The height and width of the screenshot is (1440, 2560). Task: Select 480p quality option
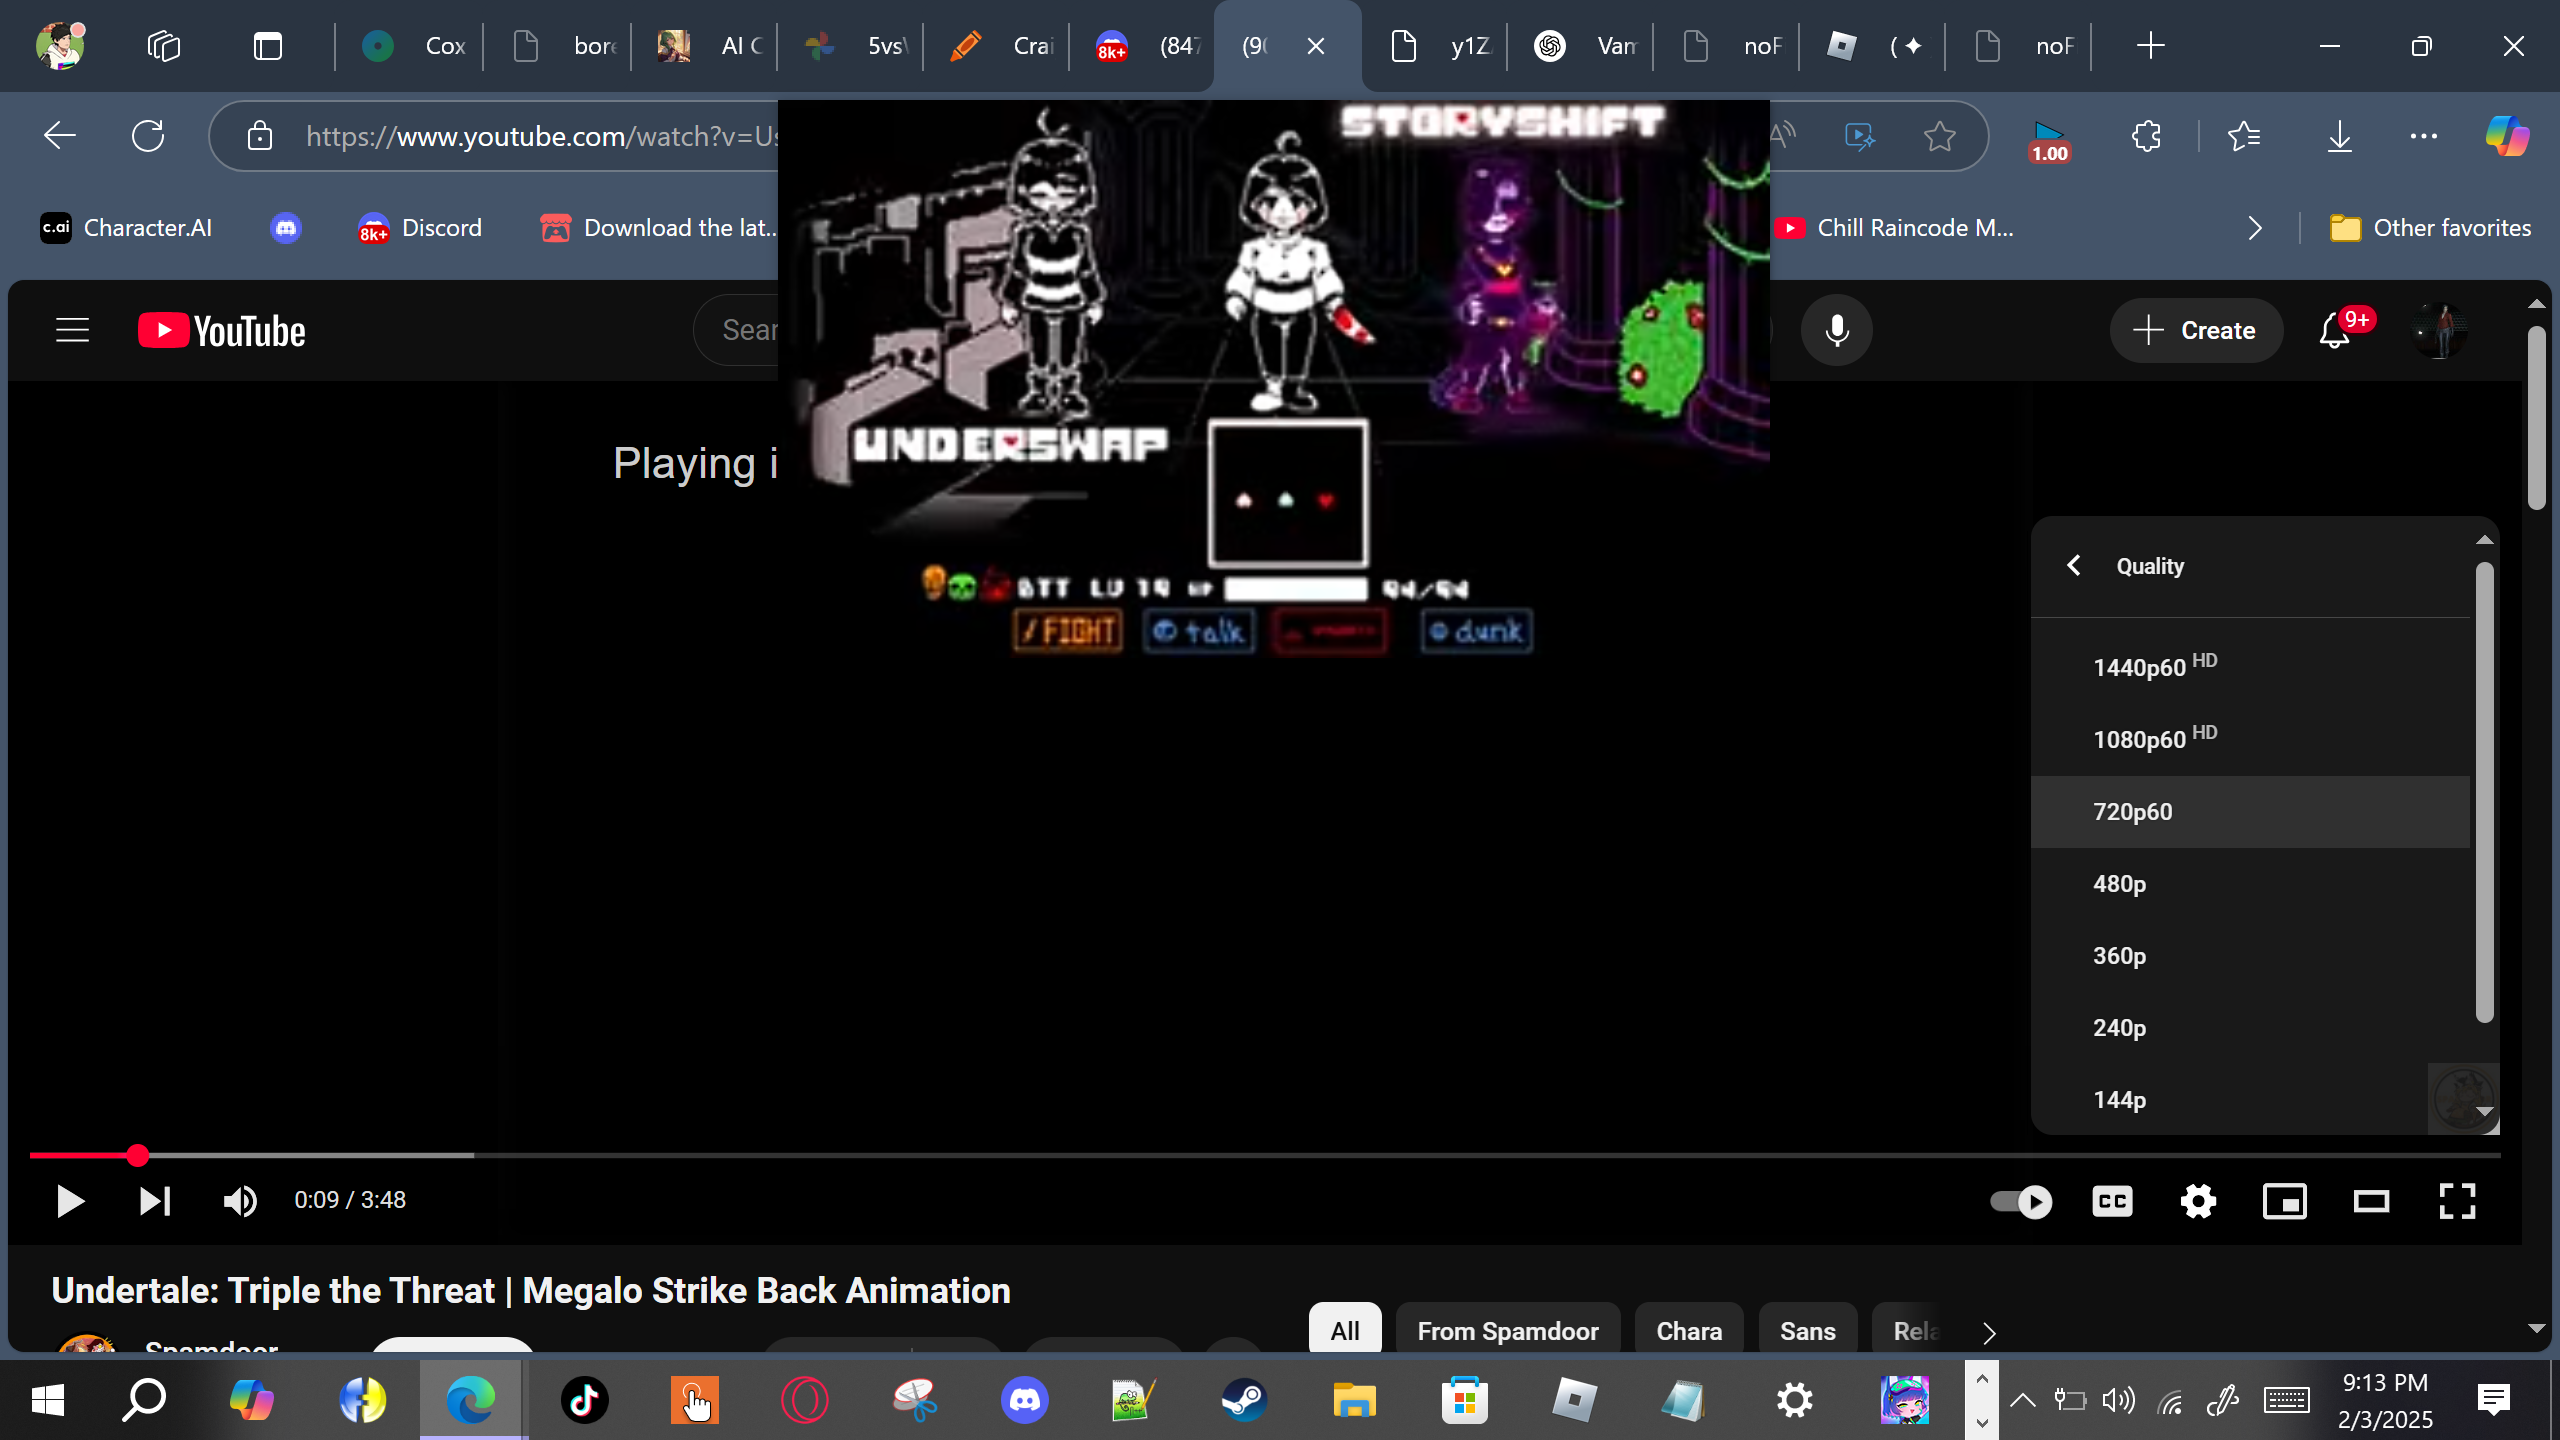pos(2250,883)
